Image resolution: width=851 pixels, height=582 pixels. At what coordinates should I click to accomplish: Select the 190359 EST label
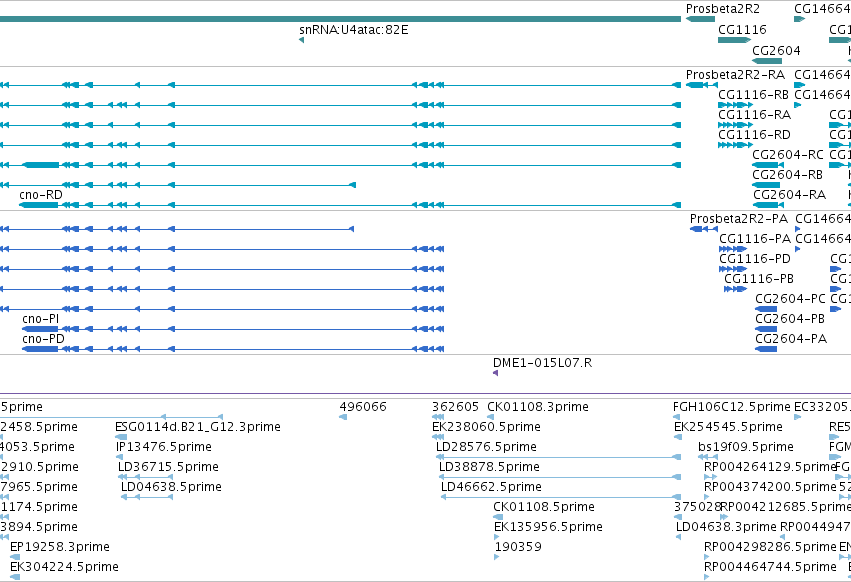coord(518,547)
